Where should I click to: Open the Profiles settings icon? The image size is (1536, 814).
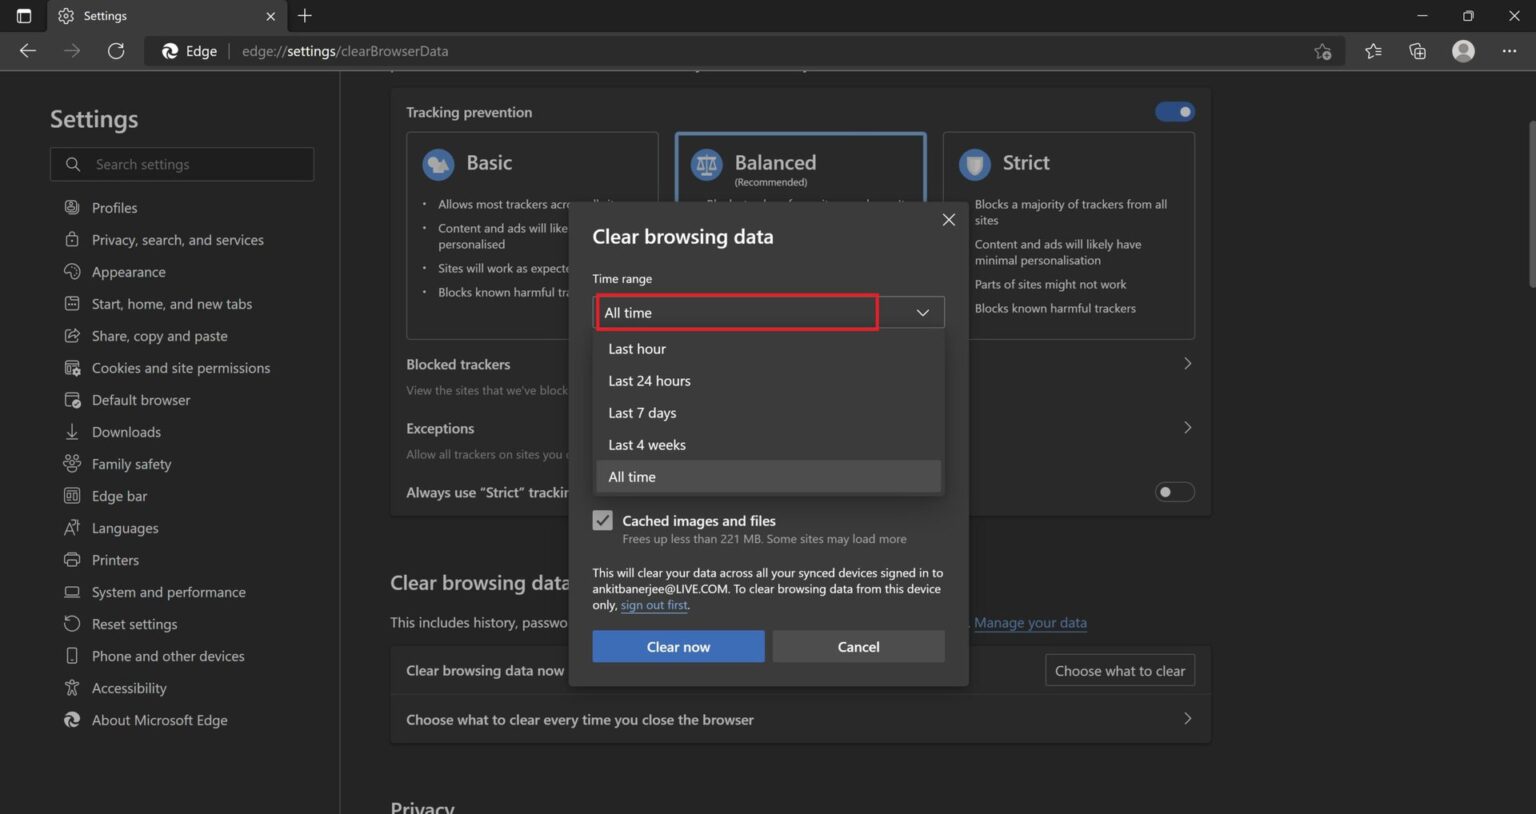pos(71,207)
